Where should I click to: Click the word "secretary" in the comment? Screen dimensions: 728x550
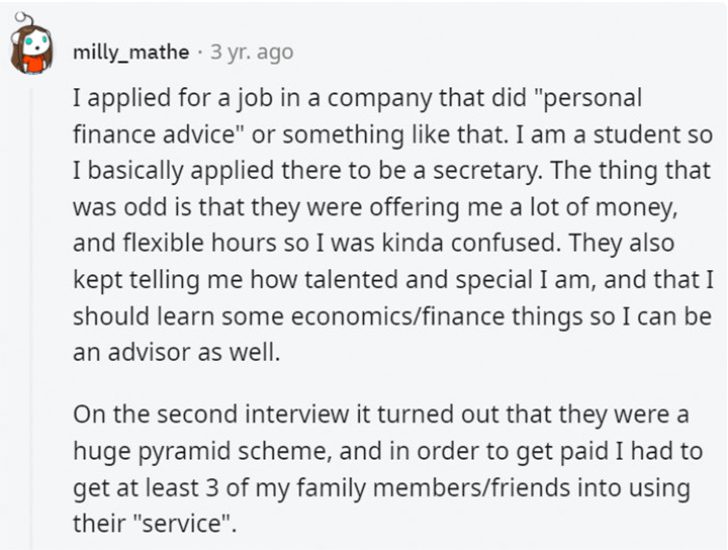486,170
